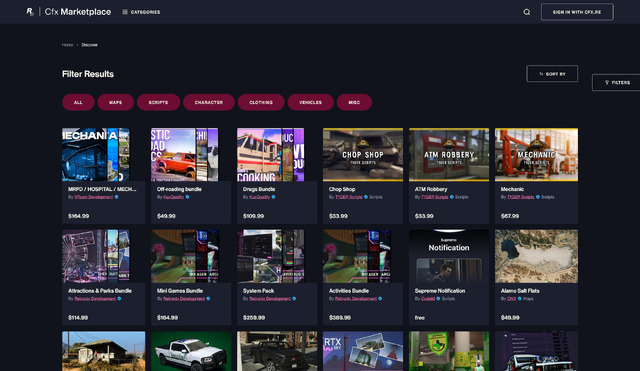Click the $87.99 price on Mechanic

click(510, 216)
